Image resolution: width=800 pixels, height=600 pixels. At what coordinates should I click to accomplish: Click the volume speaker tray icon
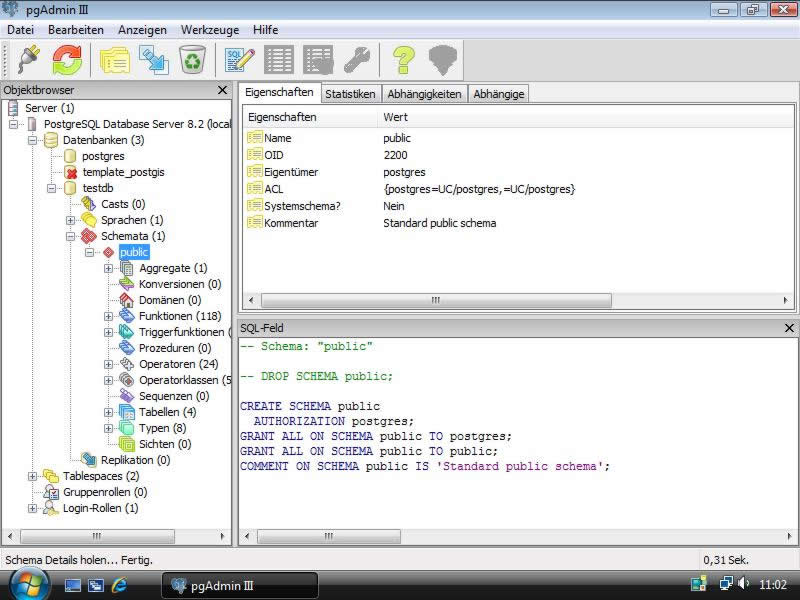(x=743, y=583)
